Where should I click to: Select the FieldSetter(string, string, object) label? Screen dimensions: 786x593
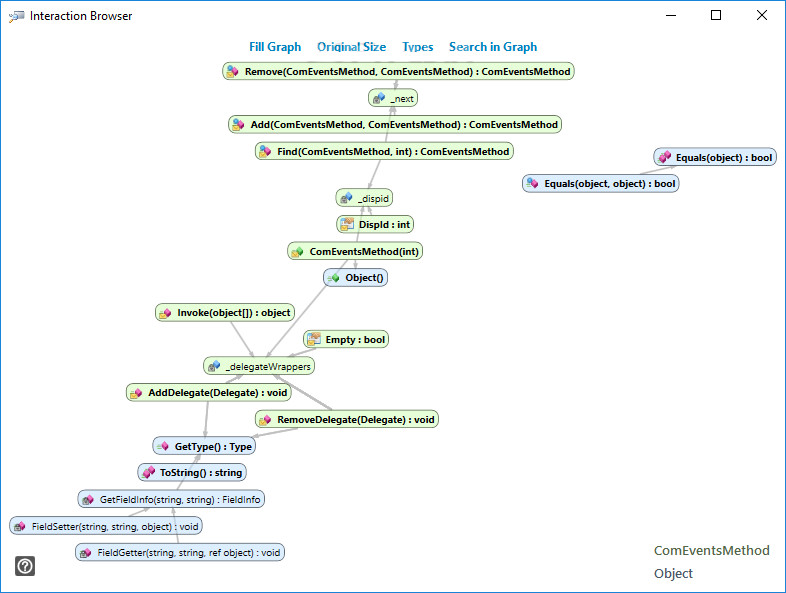pyautogui.click(x=115, y=527)
